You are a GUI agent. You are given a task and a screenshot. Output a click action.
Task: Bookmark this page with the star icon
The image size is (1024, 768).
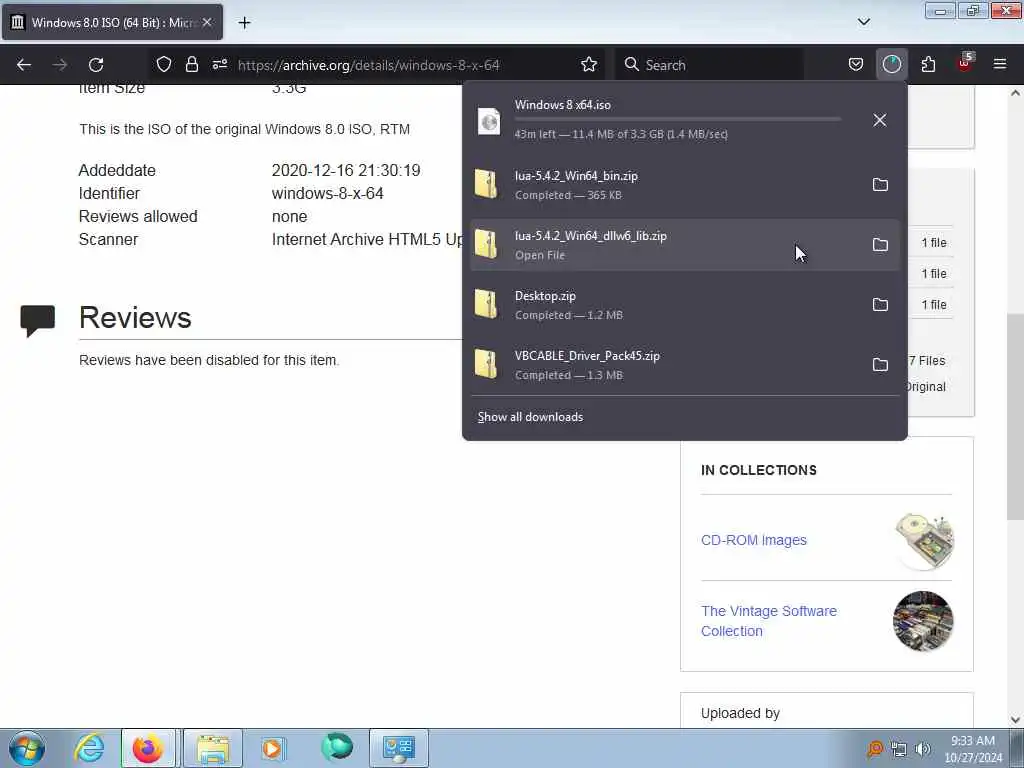point(589,65)
